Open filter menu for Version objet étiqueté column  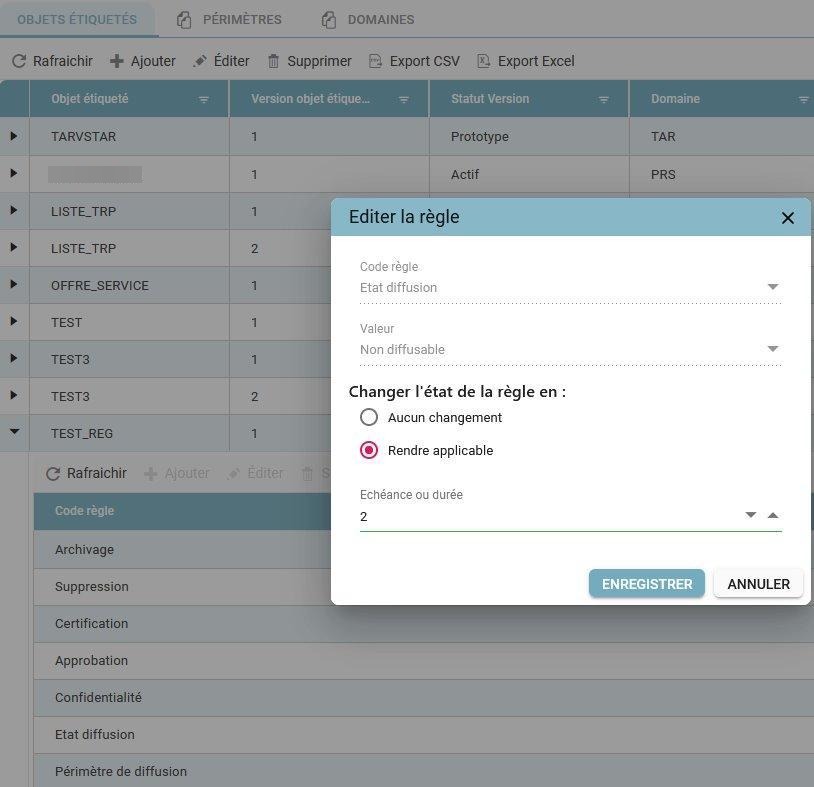(403, 99)
